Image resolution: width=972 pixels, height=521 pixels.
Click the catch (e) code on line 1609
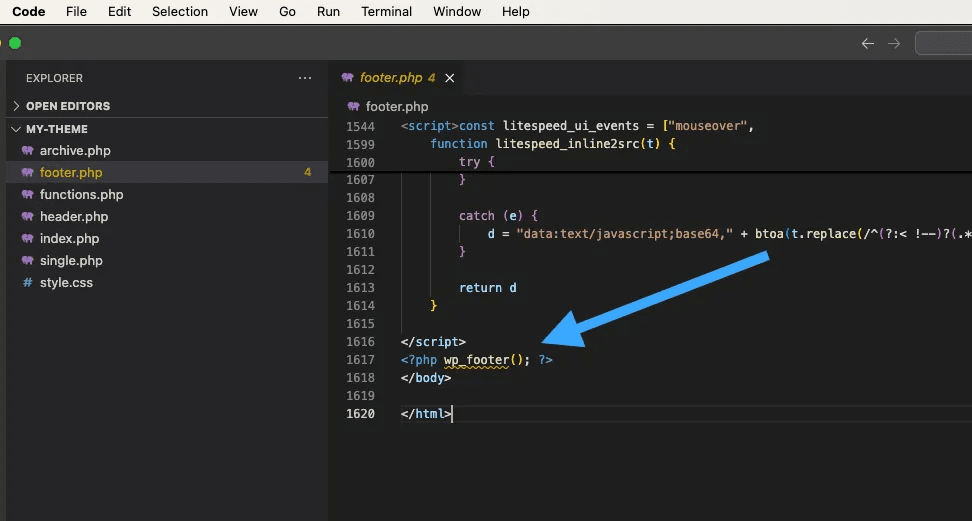point(498,216)
